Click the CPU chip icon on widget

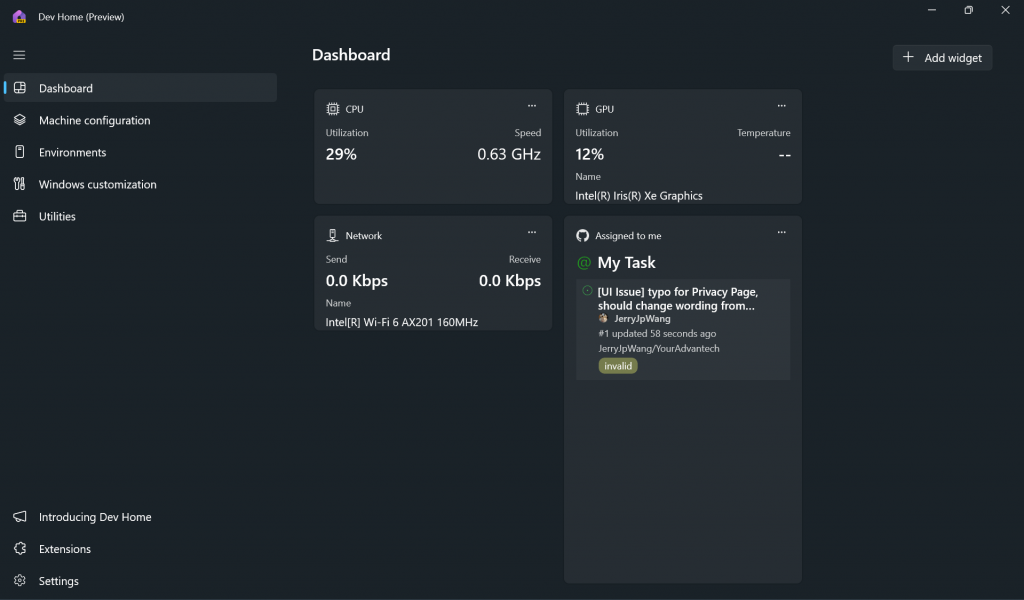(333, 108)
